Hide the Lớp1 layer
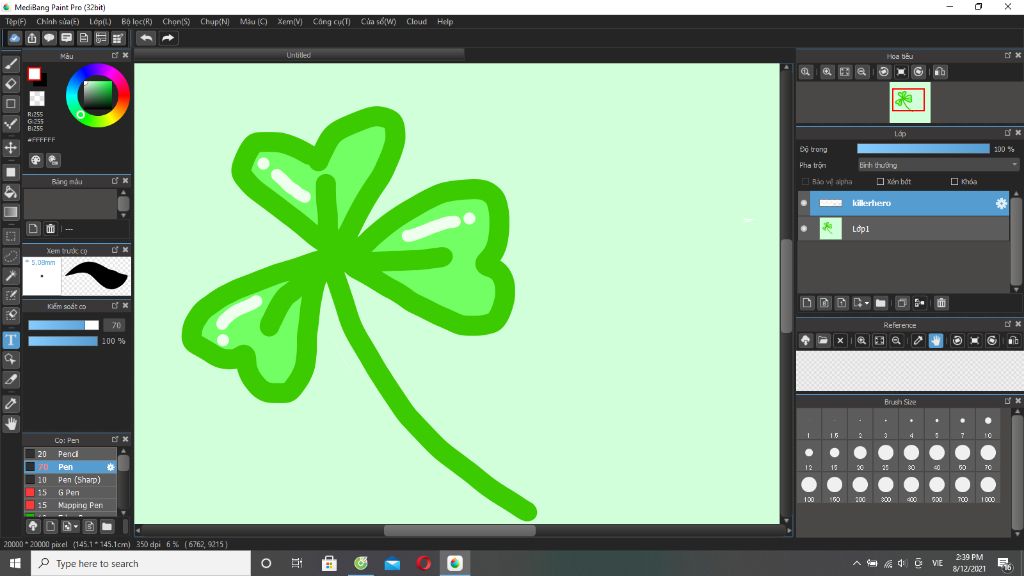 point(804,229)
